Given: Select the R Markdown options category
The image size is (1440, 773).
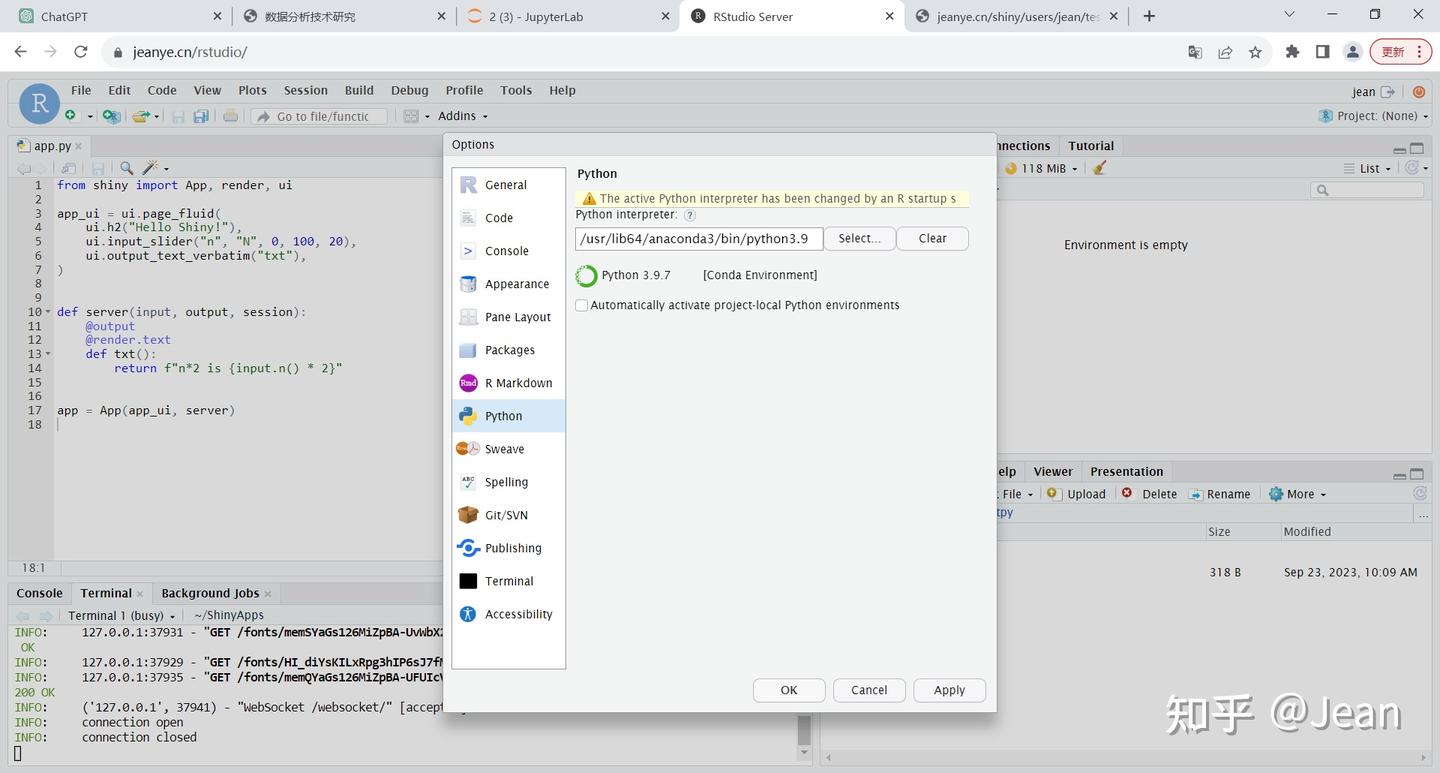Looking at the screenshot, I should (x=508, y=383).
